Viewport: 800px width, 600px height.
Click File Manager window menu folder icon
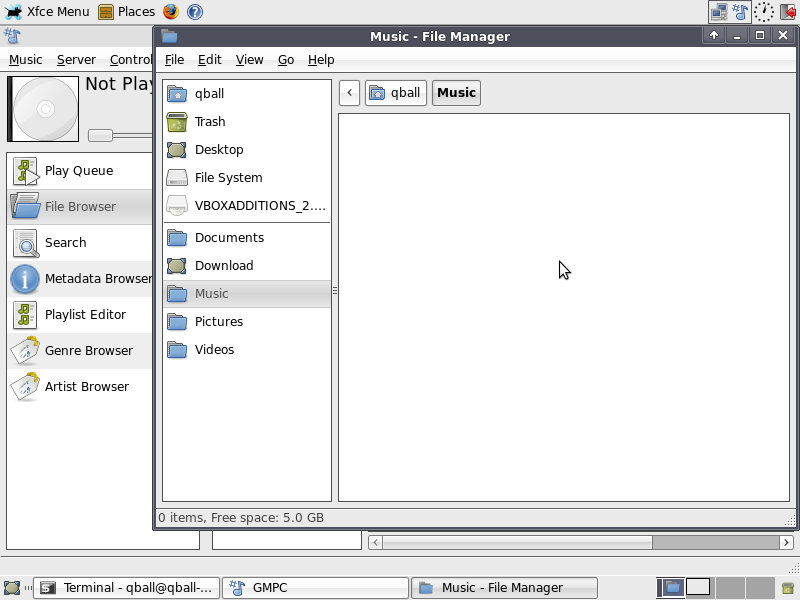(x=169, y=36)
